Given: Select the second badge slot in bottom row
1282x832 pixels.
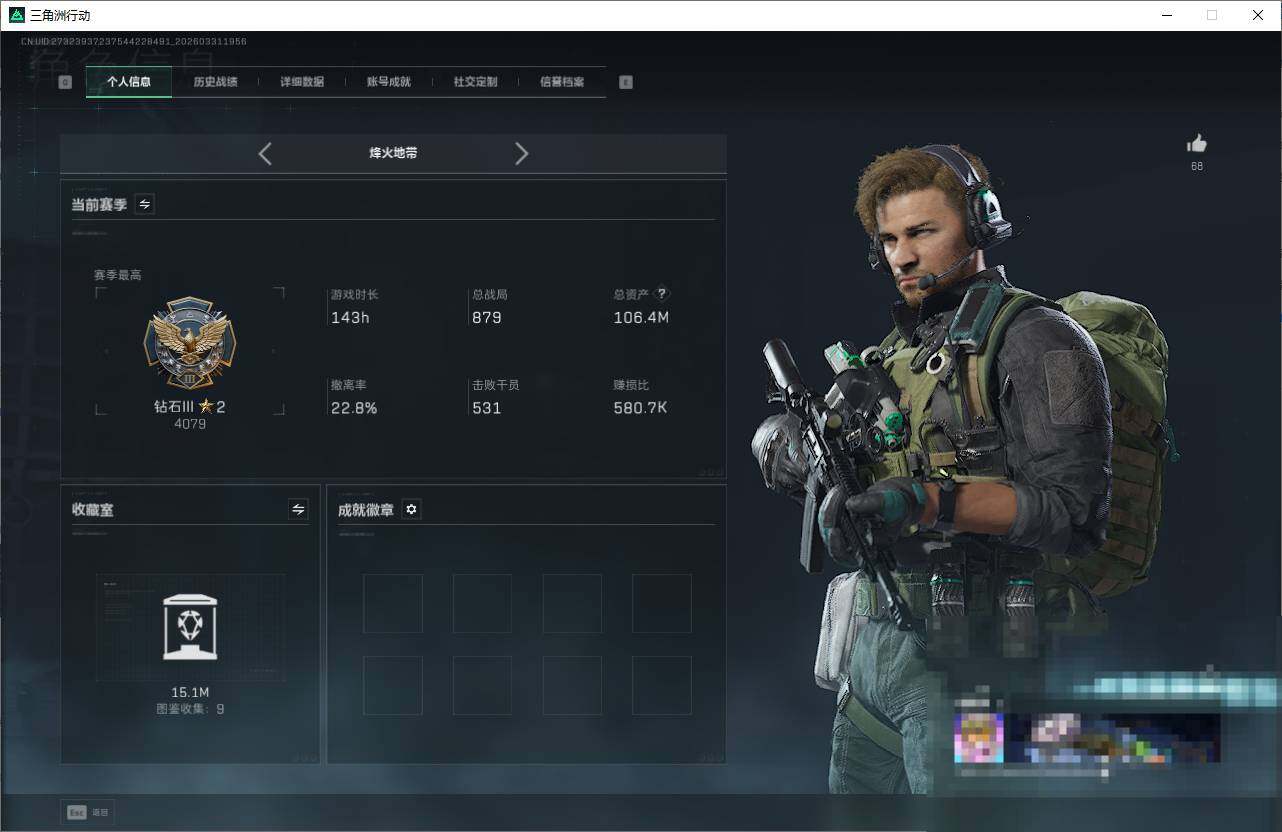Looking at the screenshot, I should (x=482, y=685).
